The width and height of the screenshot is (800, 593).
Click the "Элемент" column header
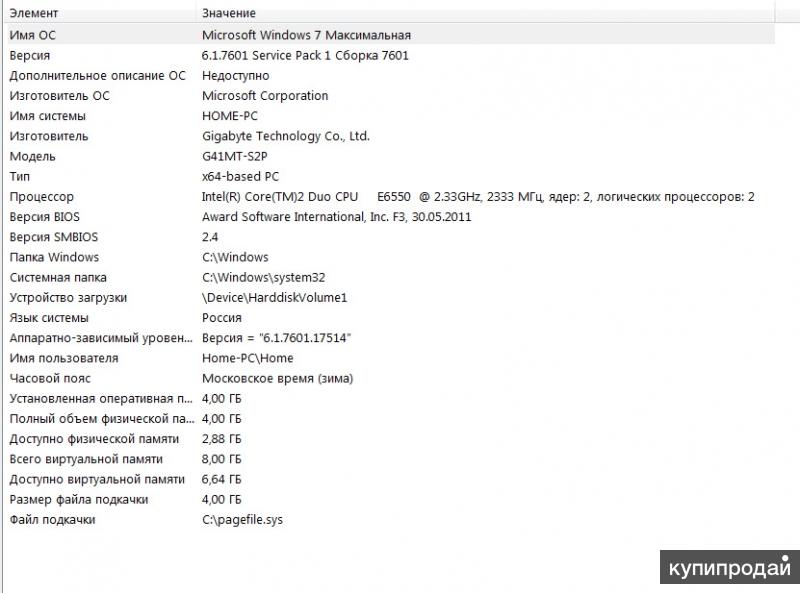pos(34,13)
